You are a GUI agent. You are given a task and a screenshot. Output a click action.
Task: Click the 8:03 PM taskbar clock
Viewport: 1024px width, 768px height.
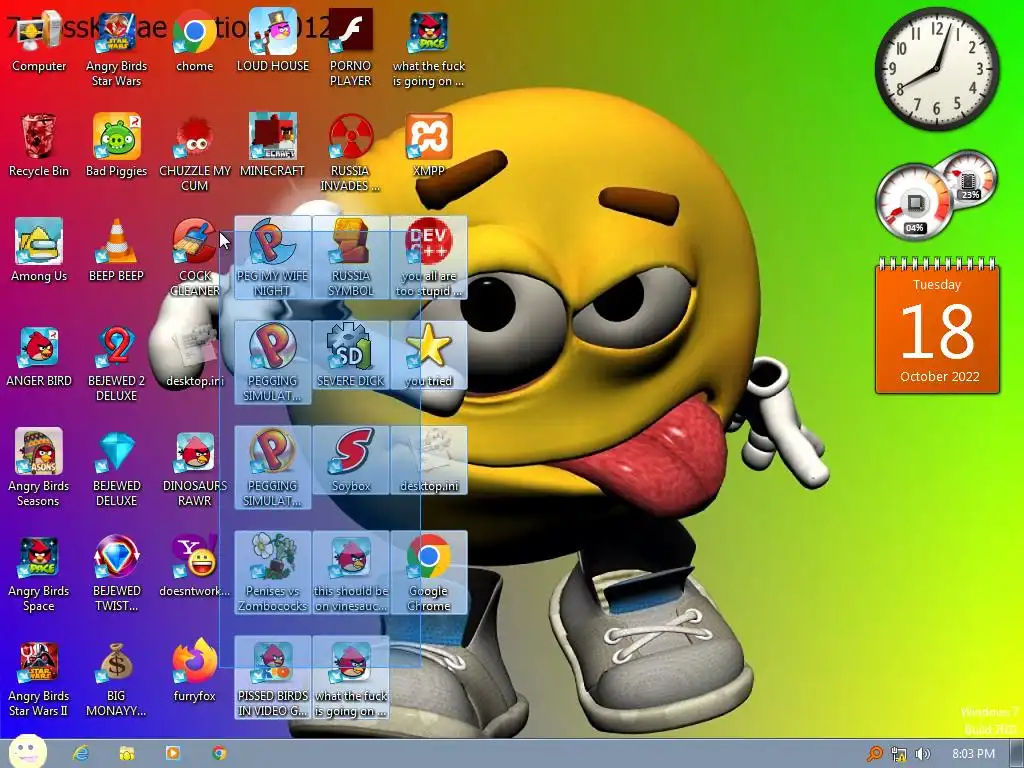tap(973, 754)
